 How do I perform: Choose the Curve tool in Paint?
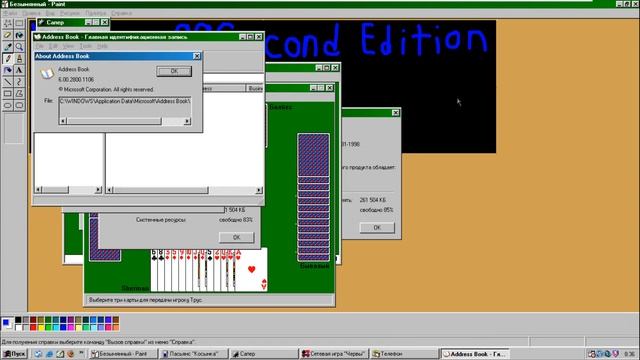coord(19,82)
